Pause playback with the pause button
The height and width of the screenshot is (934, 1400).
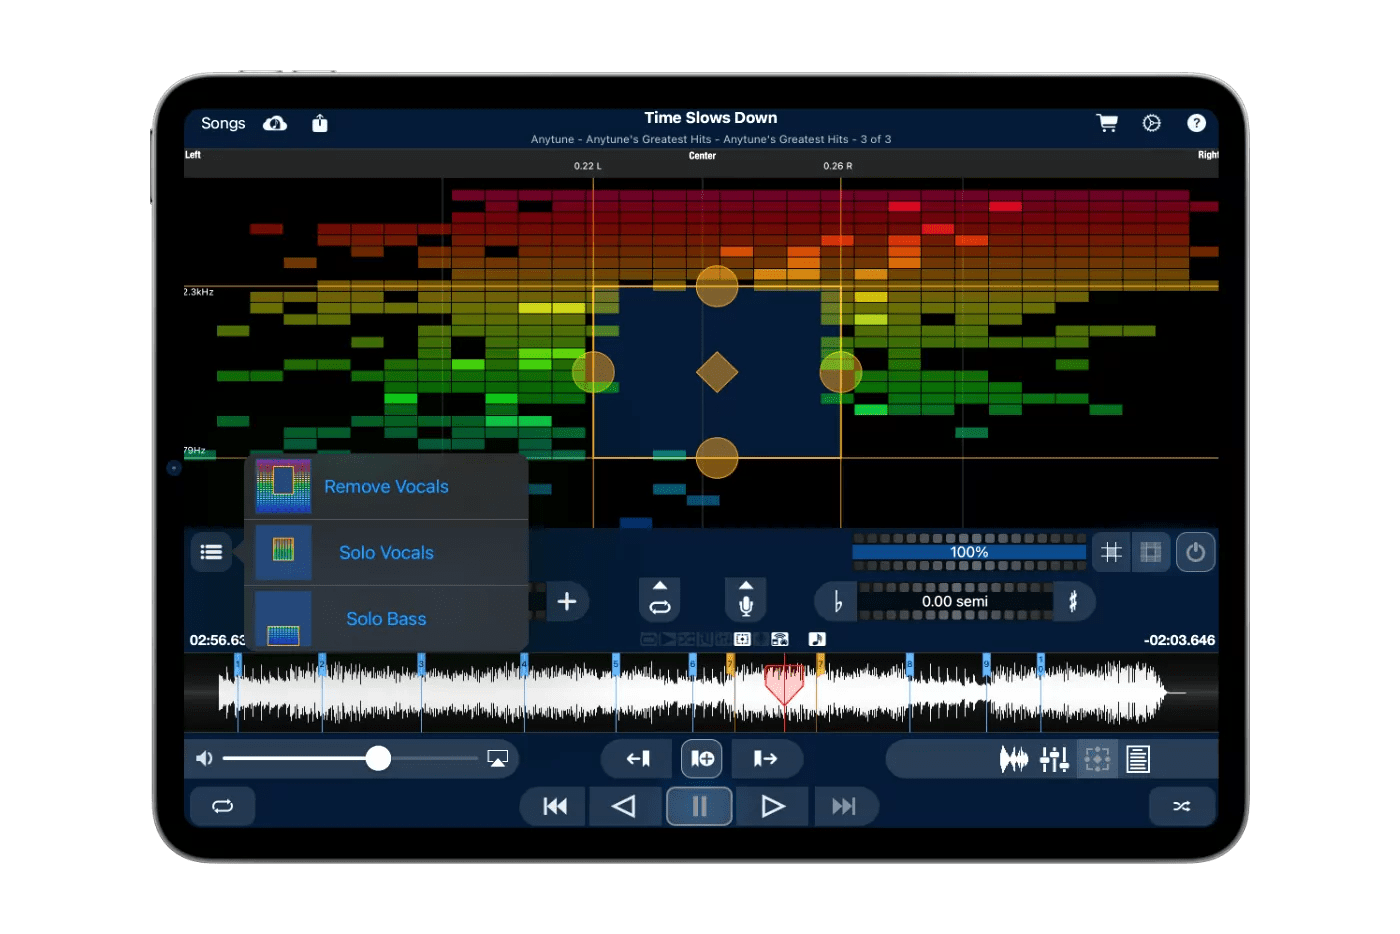click(x=698, y=806)
